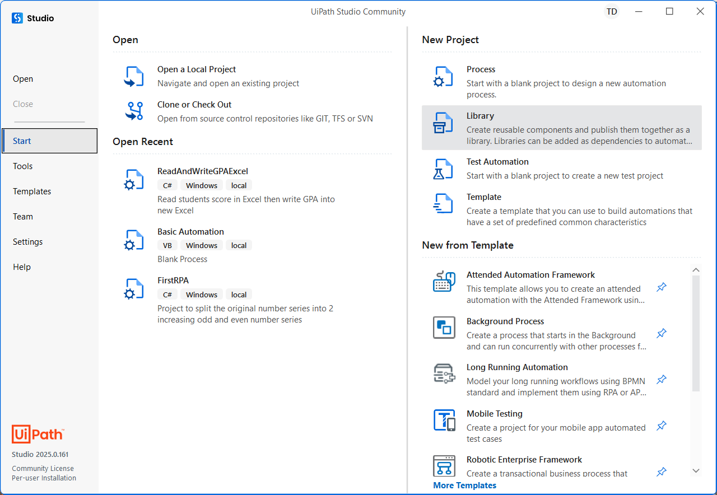Open the TD user profile avatar

(x=611, y=12)
